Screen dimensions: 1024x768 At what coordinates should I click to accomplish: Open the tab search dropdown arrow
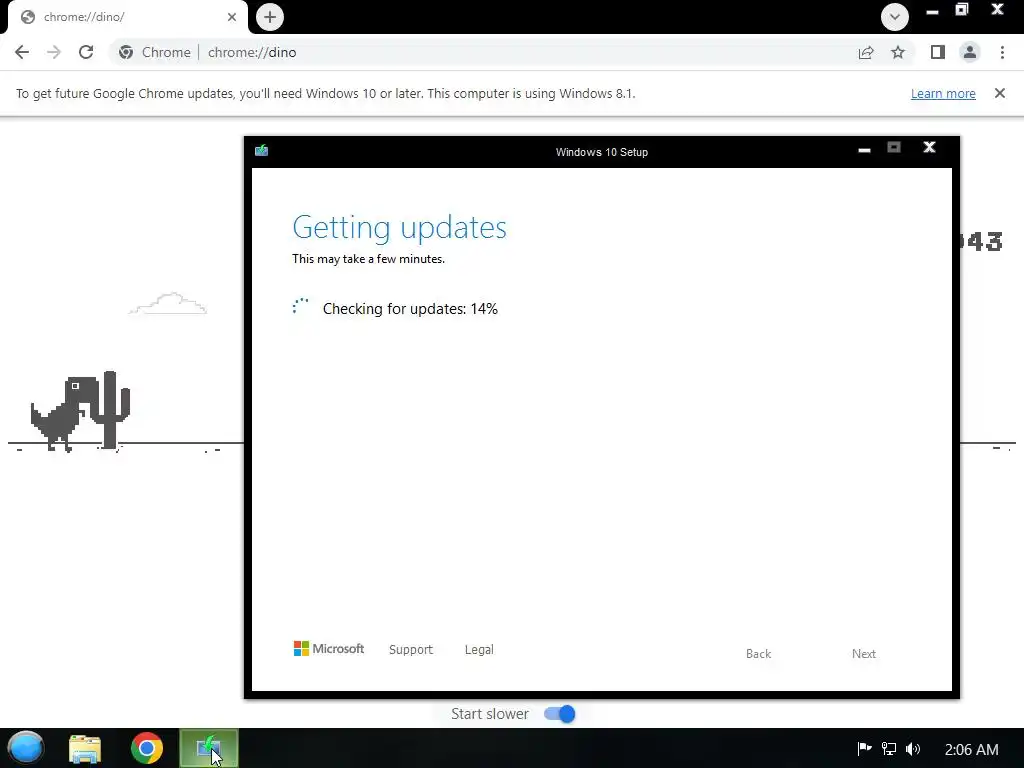895,17
